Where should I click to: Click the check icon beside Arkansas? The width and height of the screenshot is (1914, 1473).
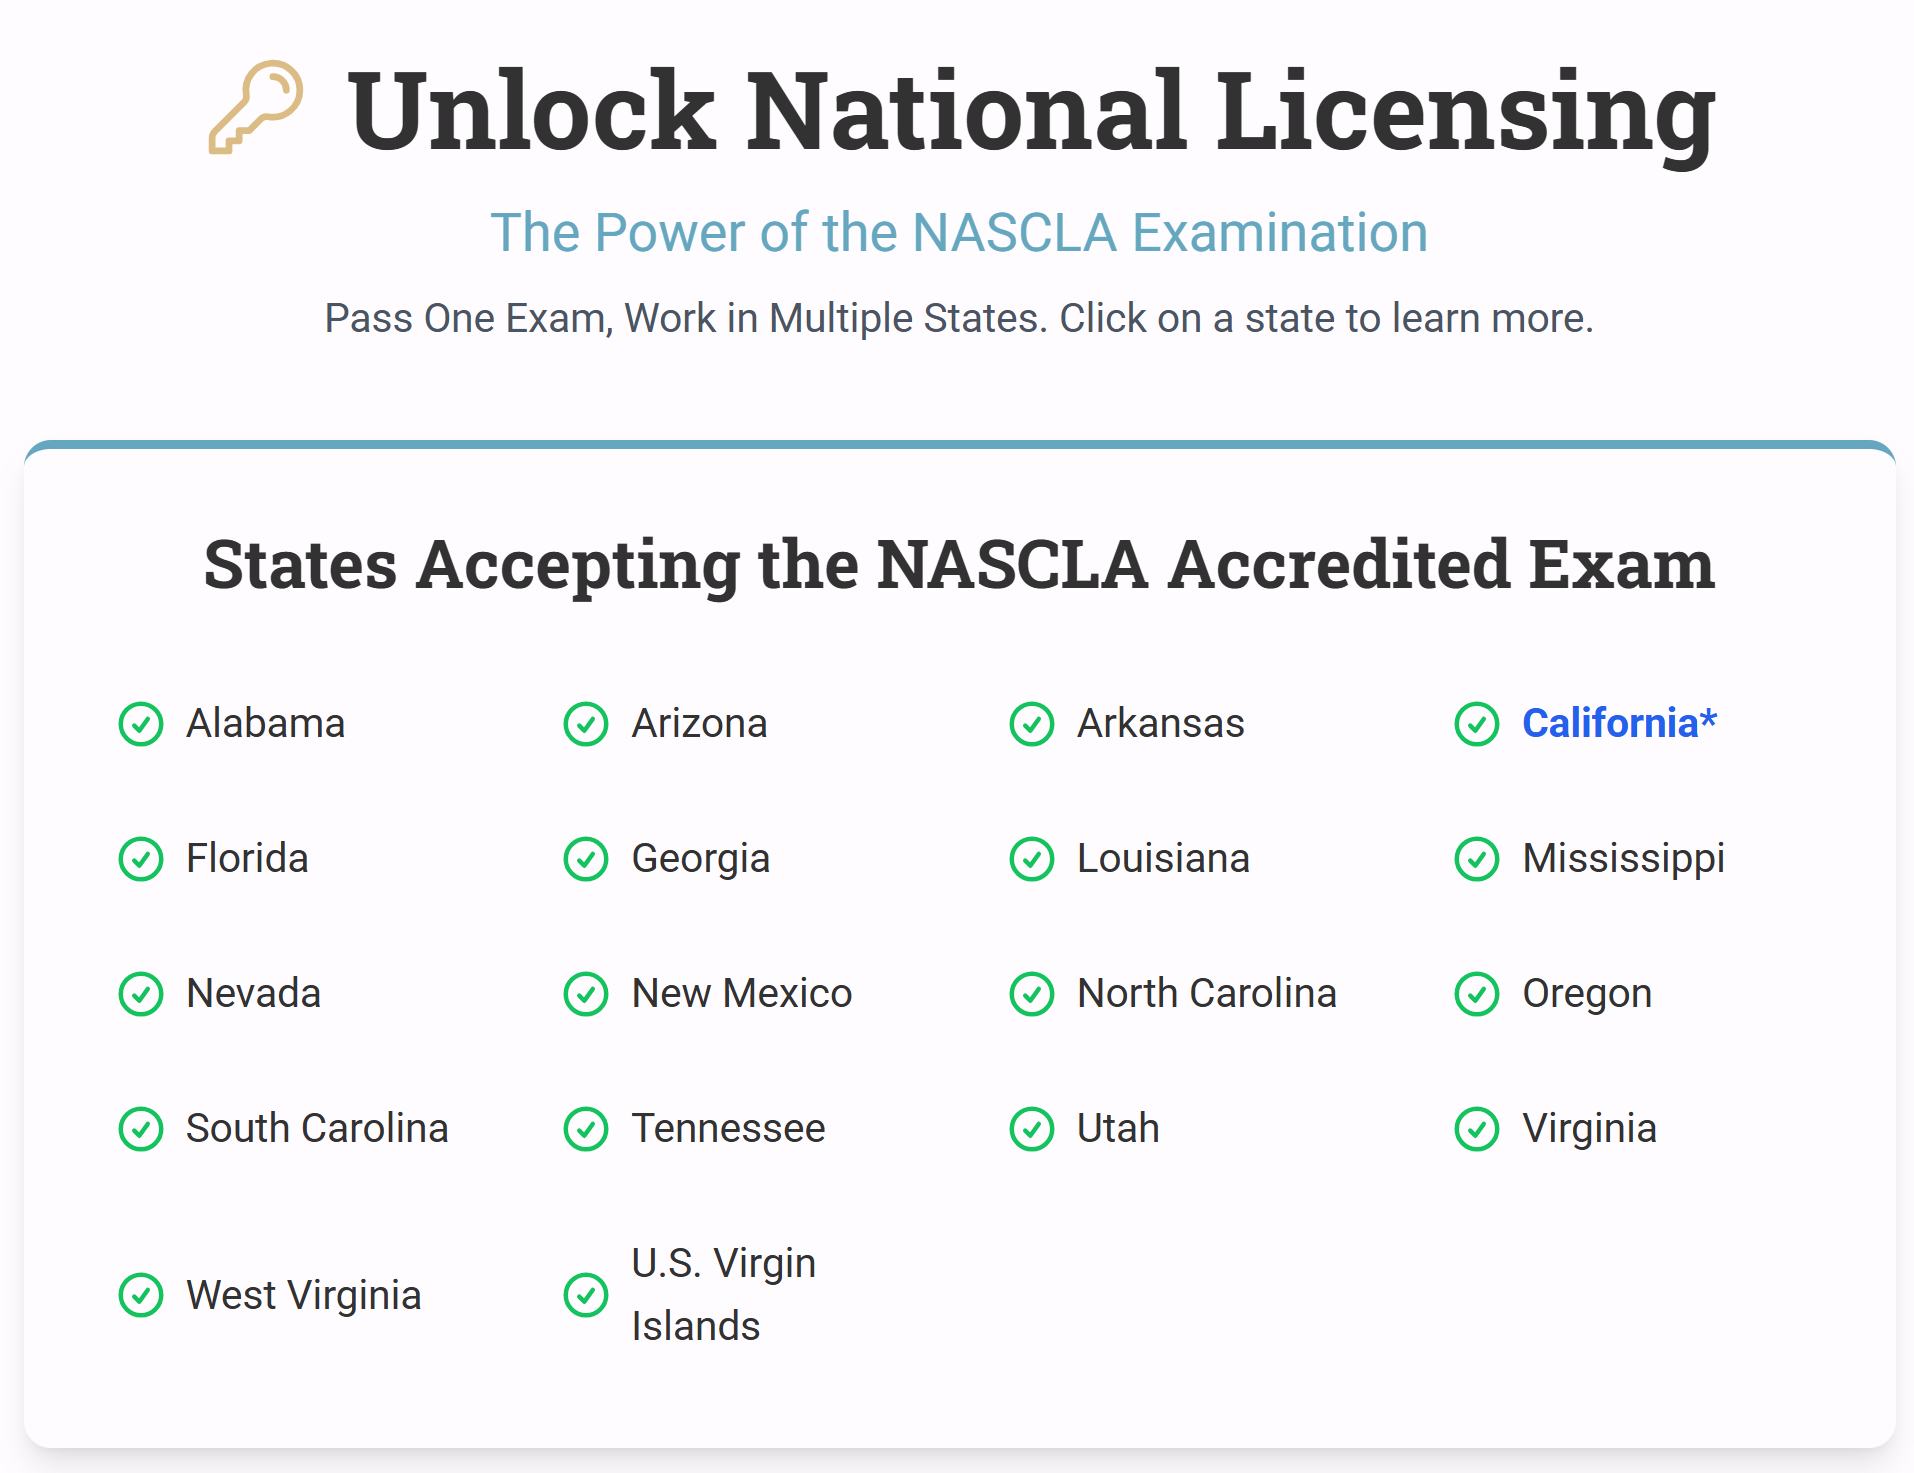click(x=1032, y=724)
